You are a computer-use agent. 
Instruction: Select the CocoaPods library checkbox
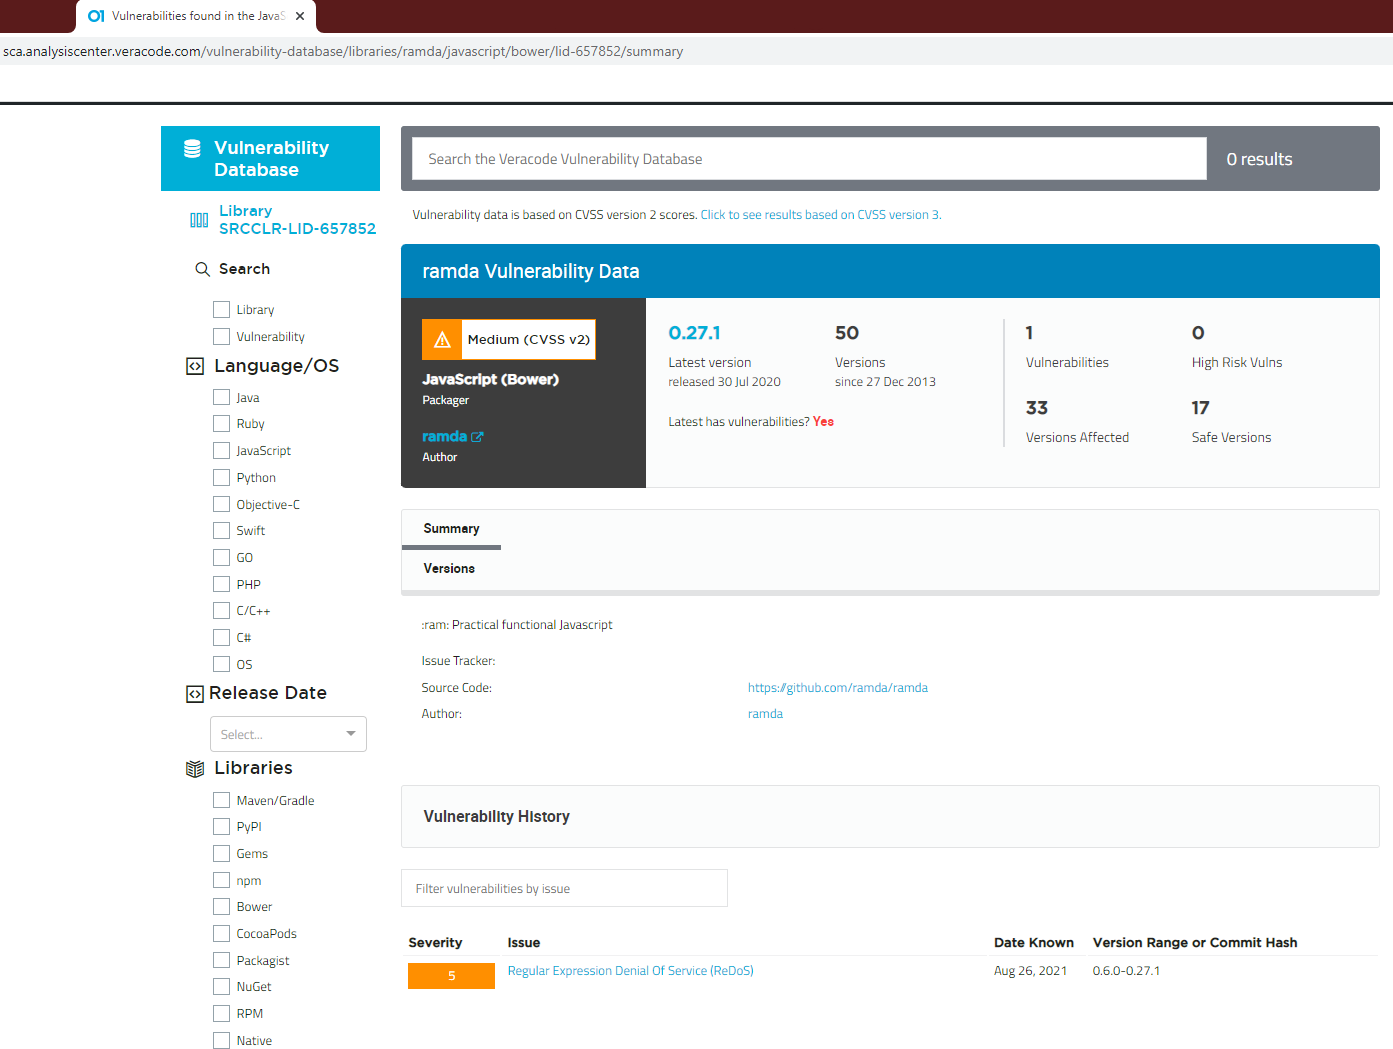pyautogui.click(x=222, y=933)
